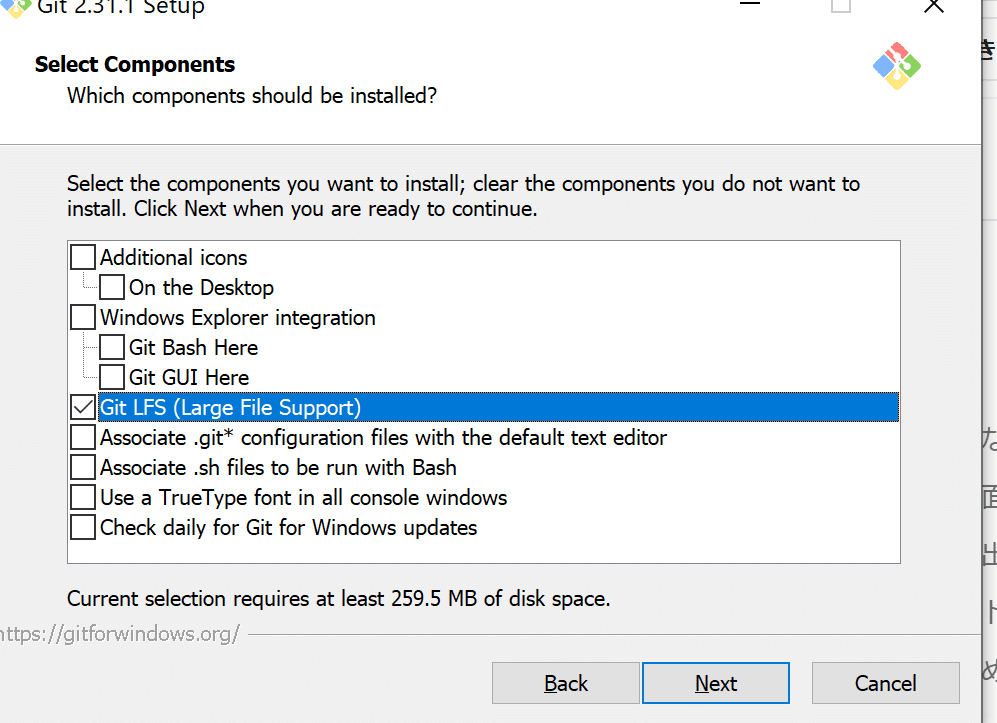
Task: Check the On the Desktop option
Action: pos(112,287)
